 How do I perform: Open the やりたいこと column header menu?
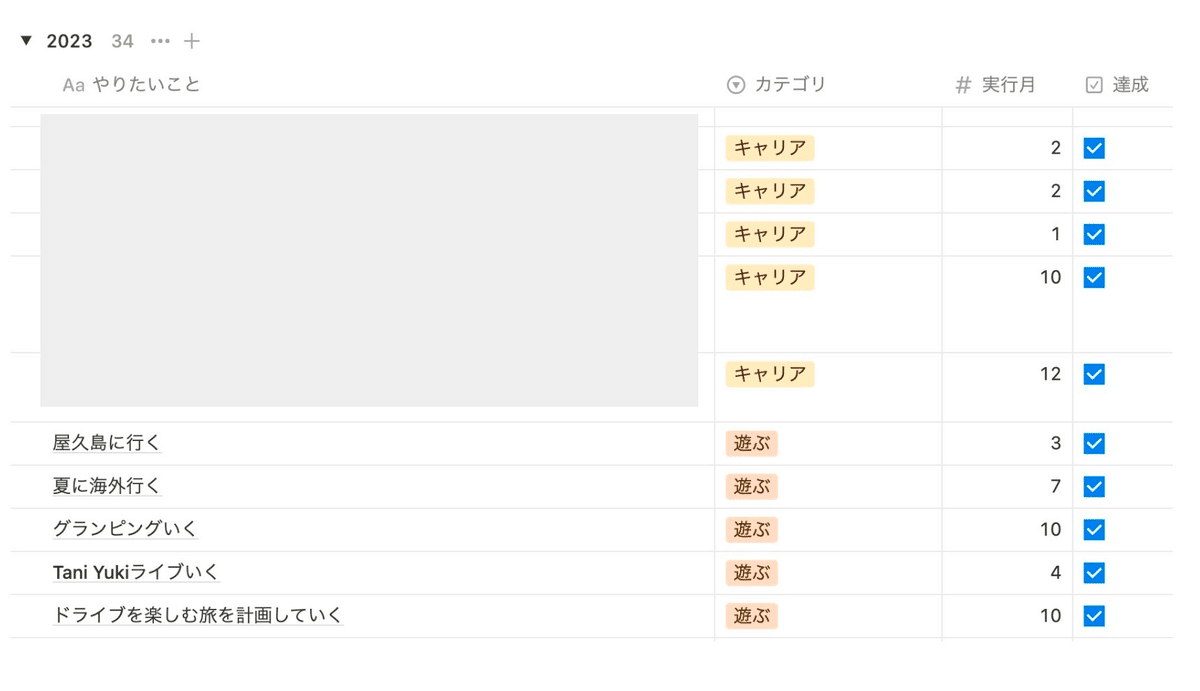tap(147, 85)
